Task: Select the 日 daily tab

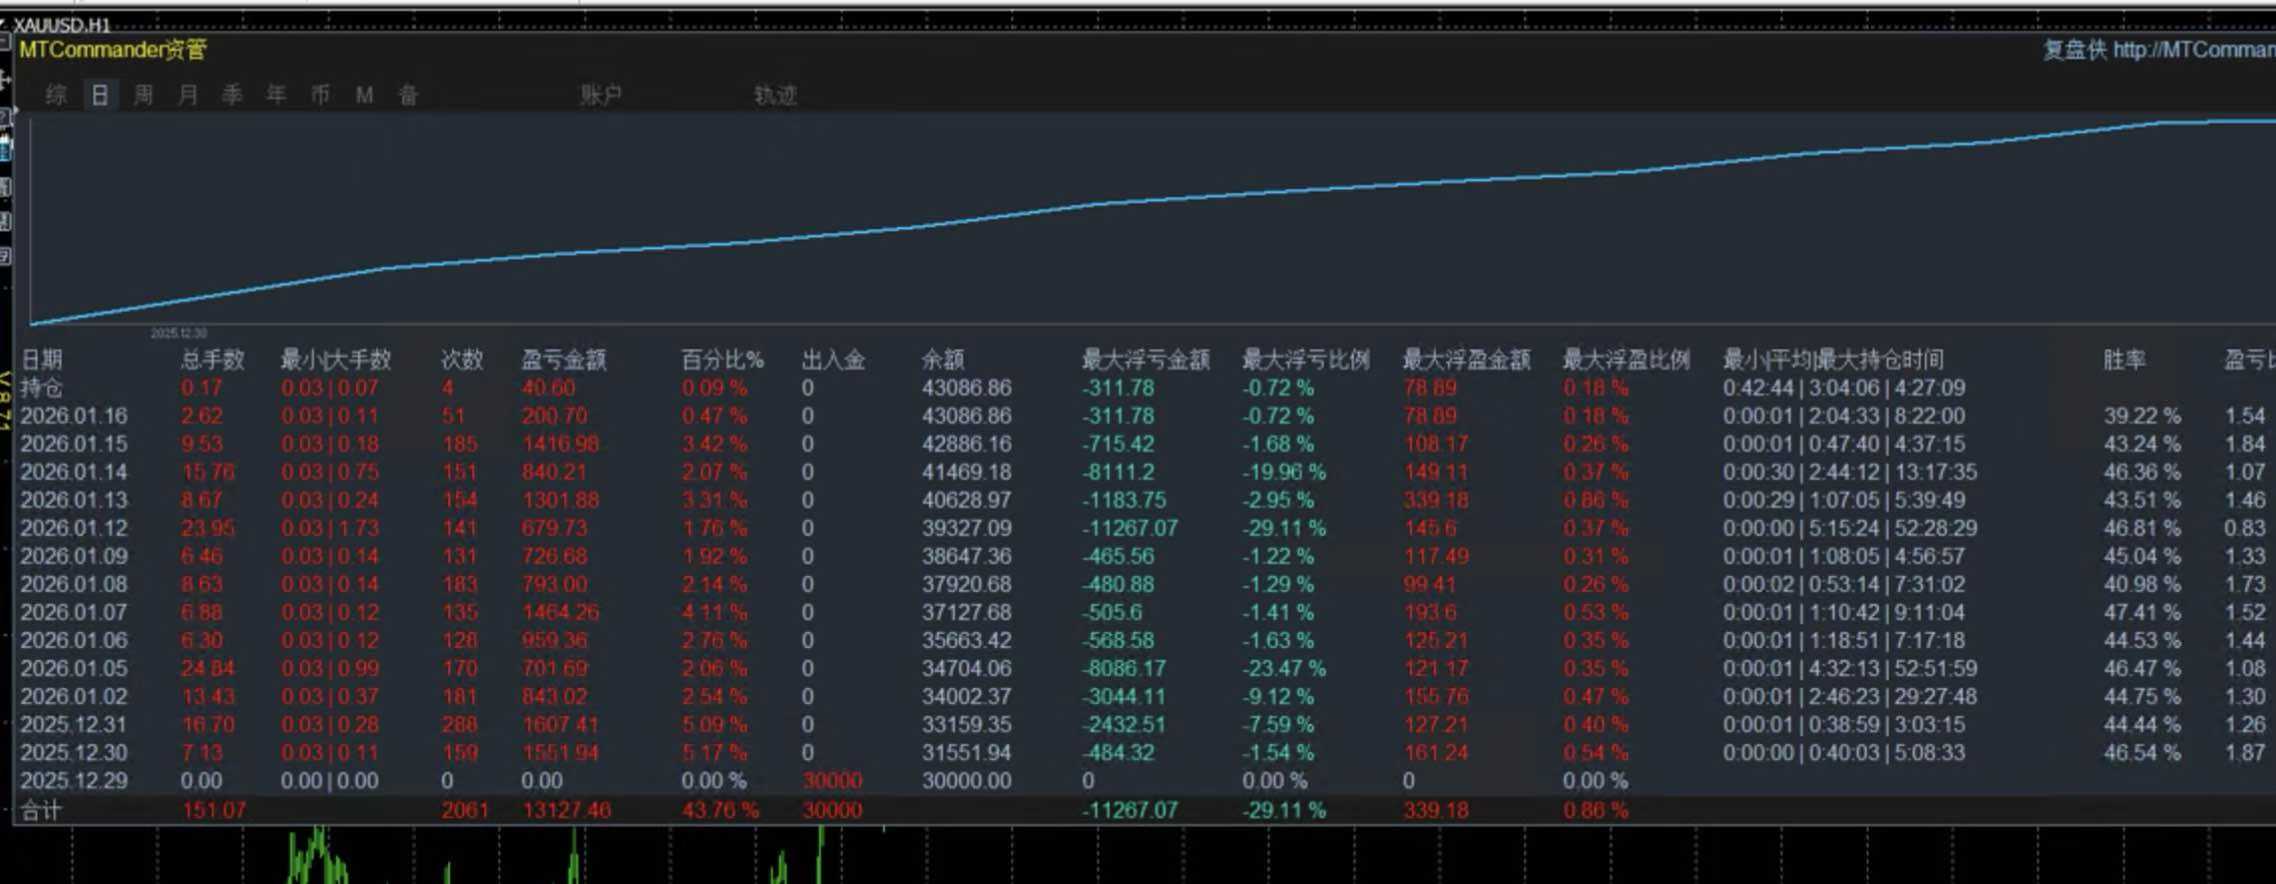Action: tap(100, 95)
